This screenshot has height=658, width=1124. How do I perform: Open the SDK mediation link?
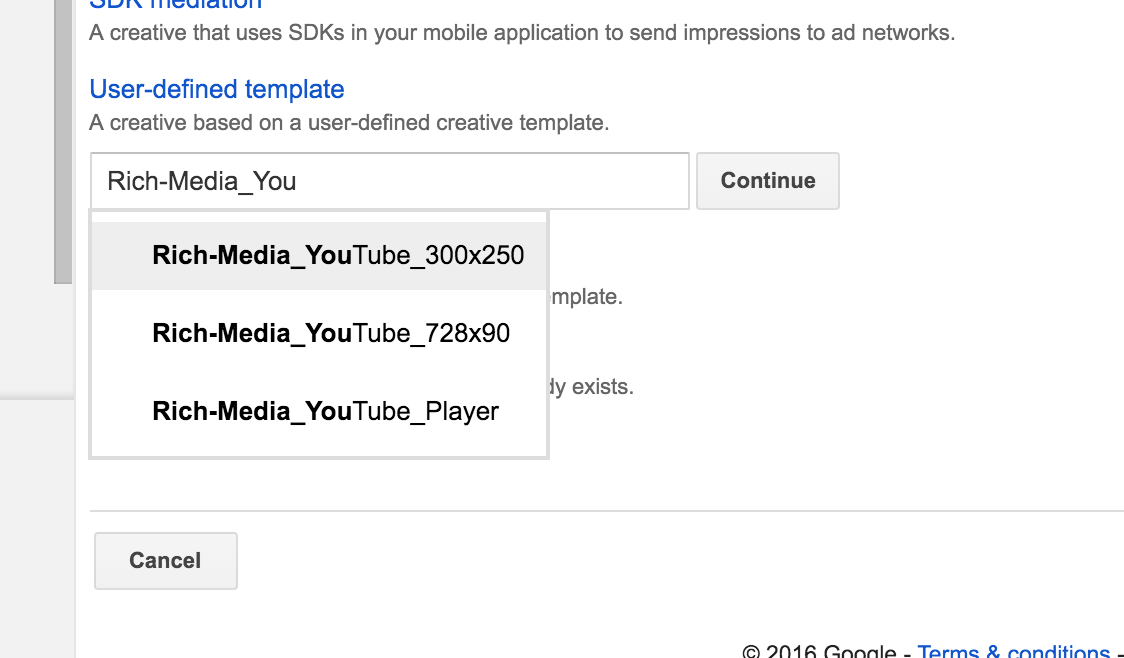pos(176,5)
